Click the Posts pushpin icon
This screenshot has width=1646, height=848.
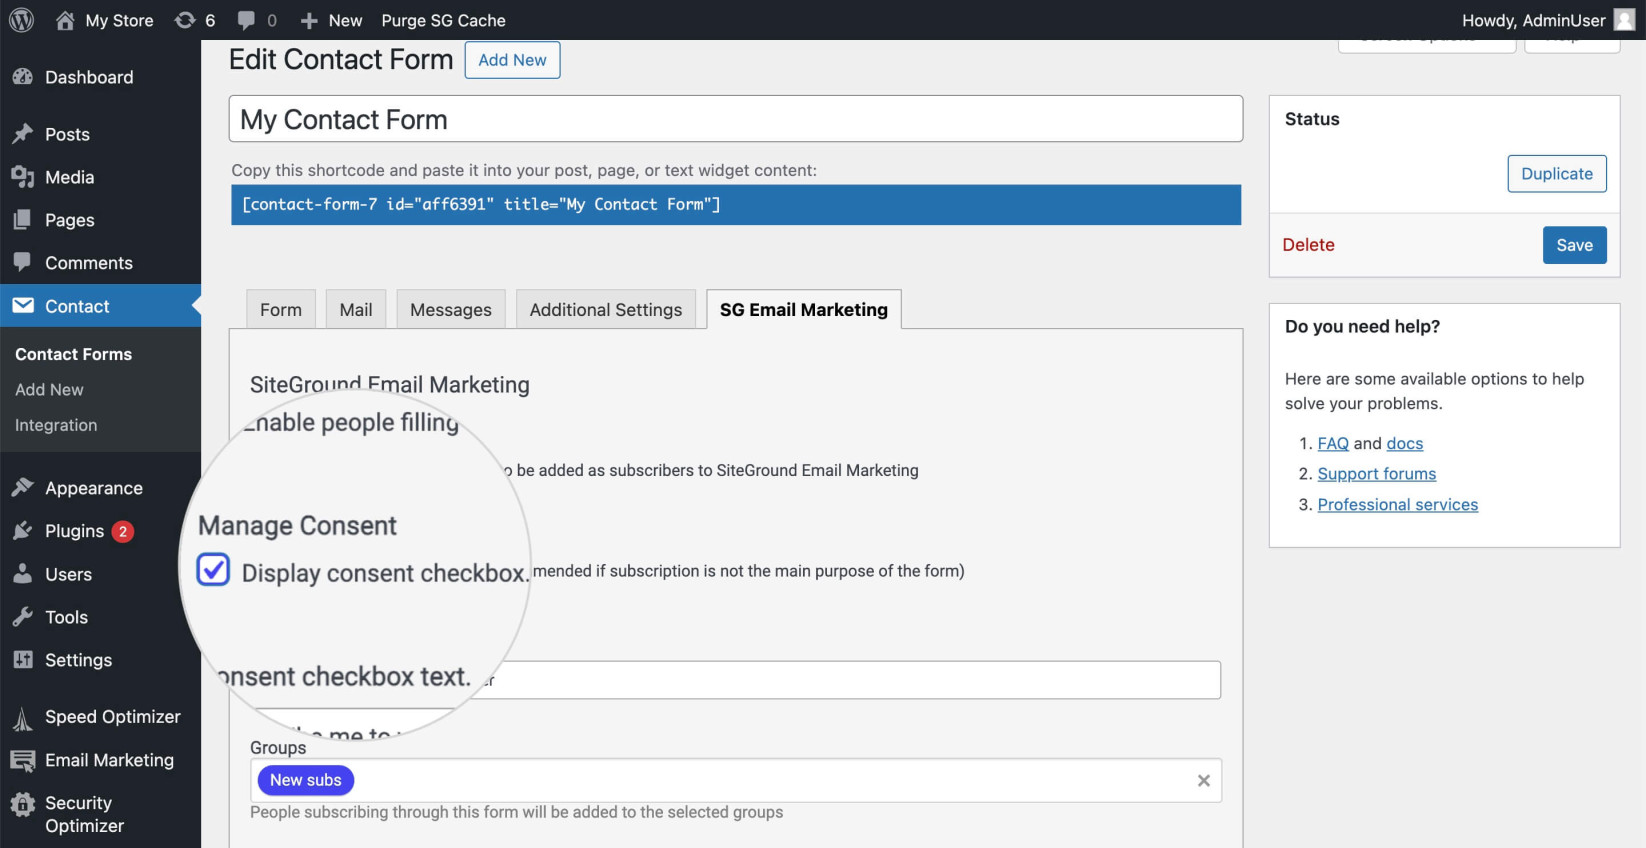tap(22, 134)
